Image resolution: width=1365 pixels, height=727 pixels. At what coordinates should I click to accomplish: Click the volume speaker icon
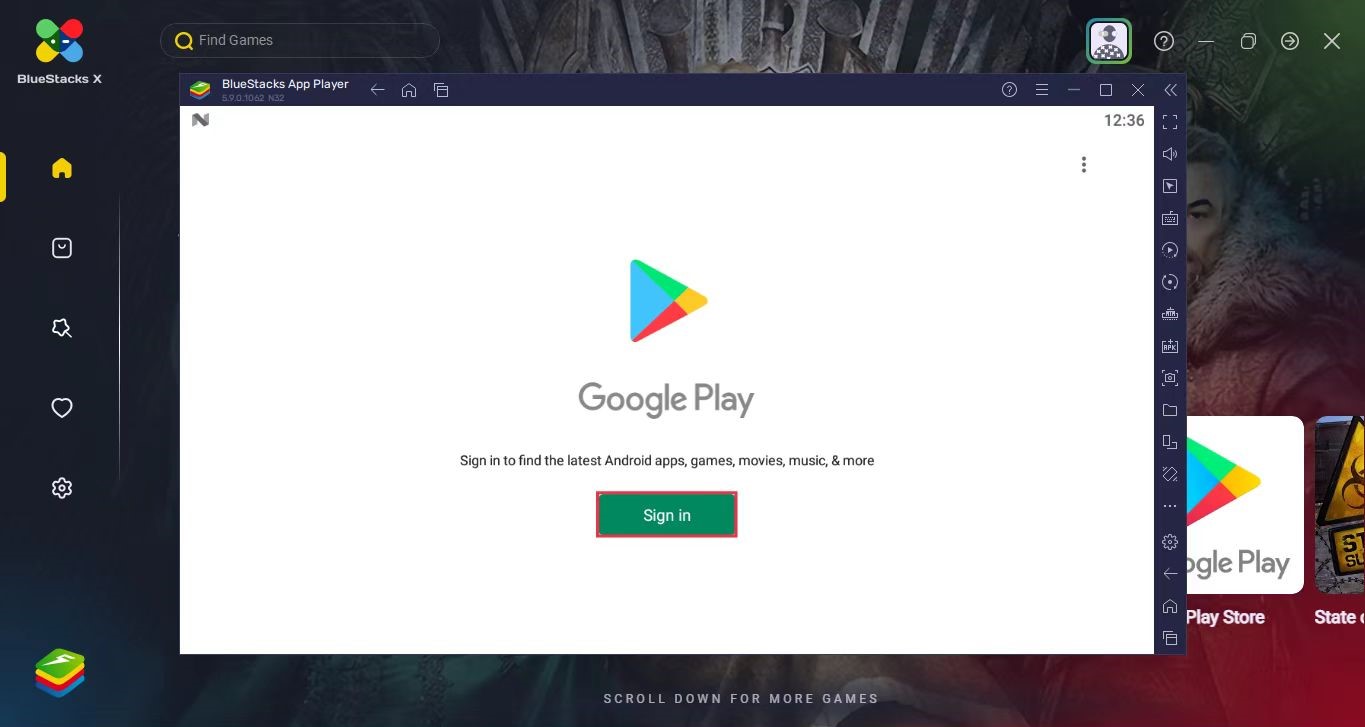click(1170, 154)
